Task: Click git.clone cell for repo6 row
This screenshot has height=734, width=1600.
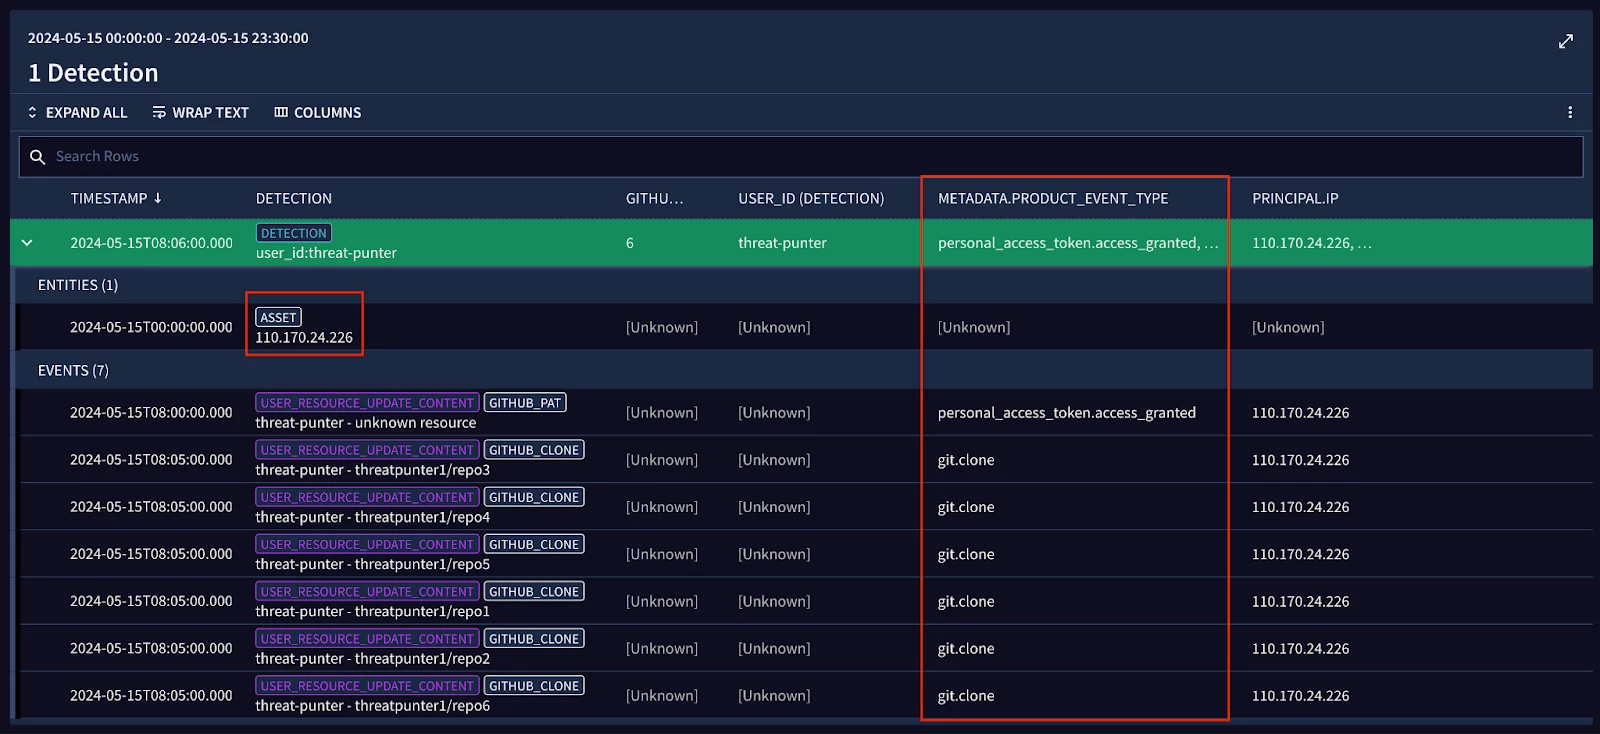Action: tap(966, 696)
